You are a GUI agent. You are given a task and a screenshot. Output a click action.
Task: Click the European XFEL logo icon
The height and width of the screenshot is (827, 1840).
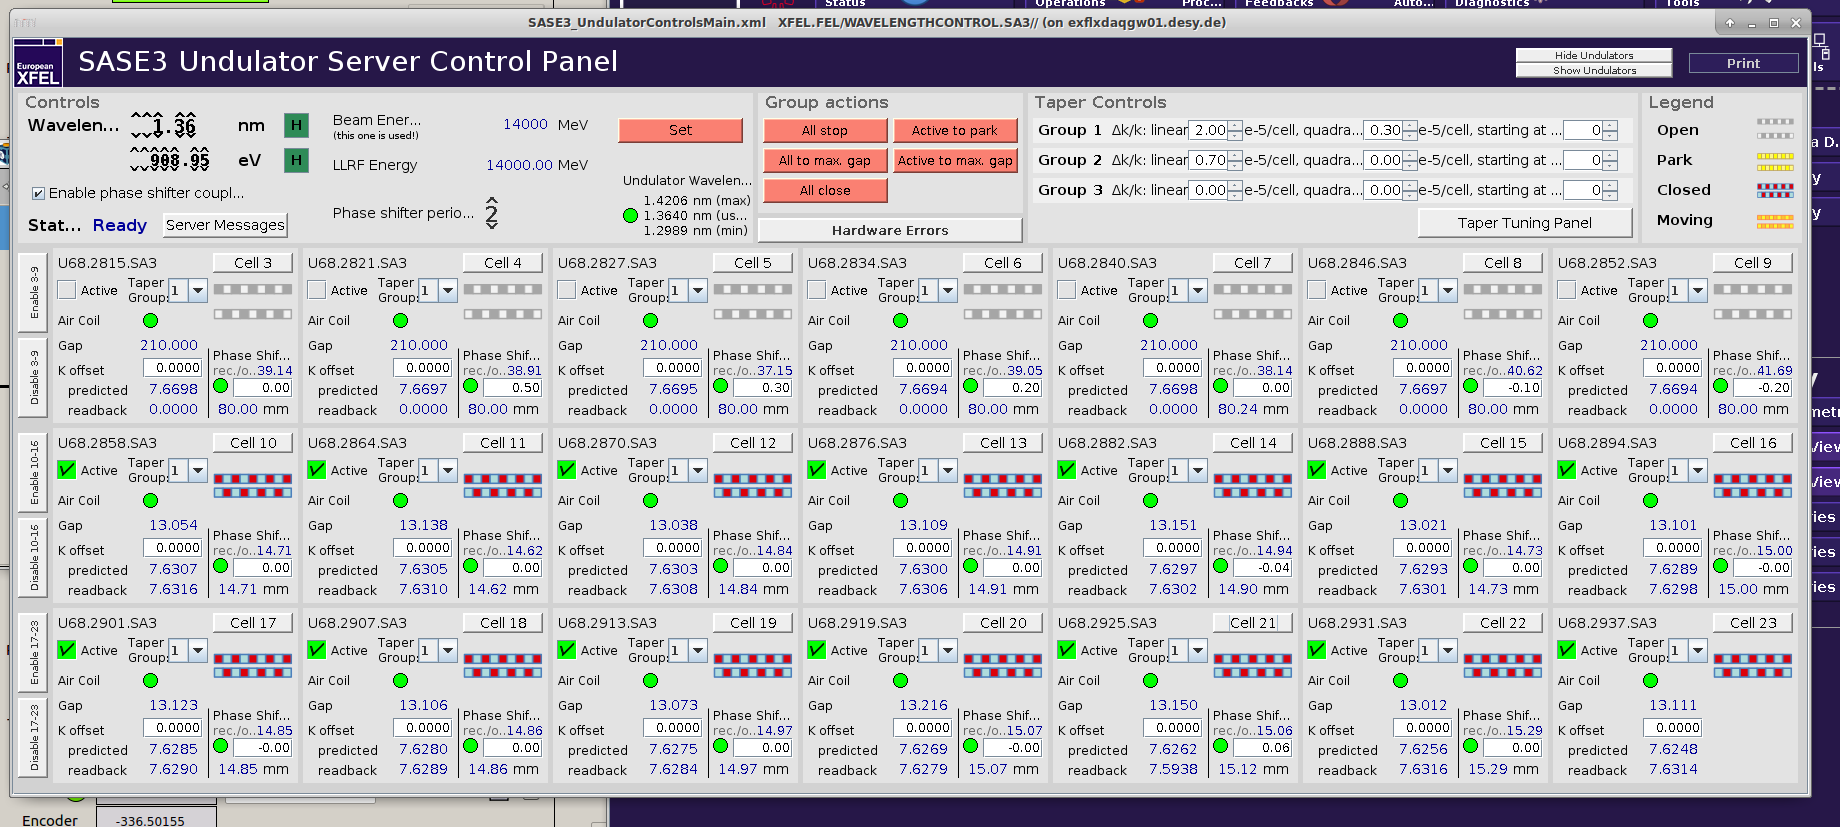38,63
